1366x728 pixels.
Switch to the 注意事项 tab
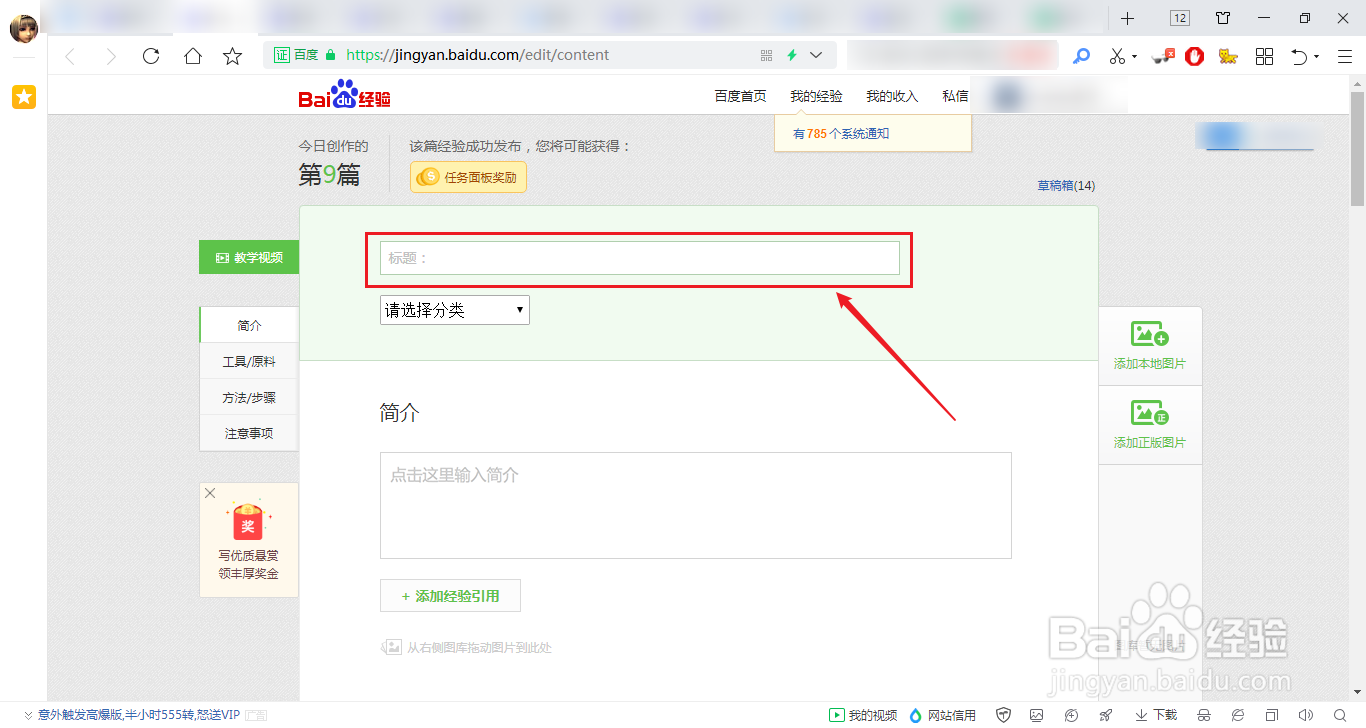point(248,433)
